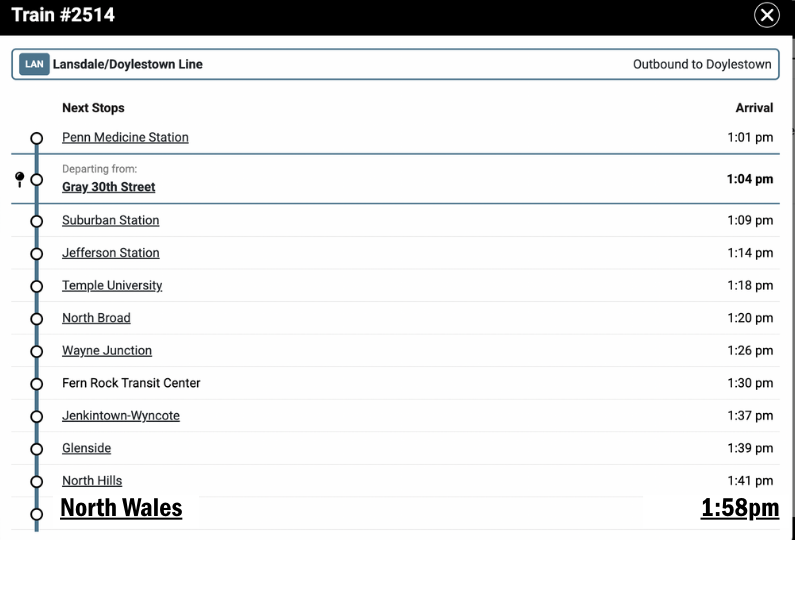Select the North Hills stop link

[92, 481]
